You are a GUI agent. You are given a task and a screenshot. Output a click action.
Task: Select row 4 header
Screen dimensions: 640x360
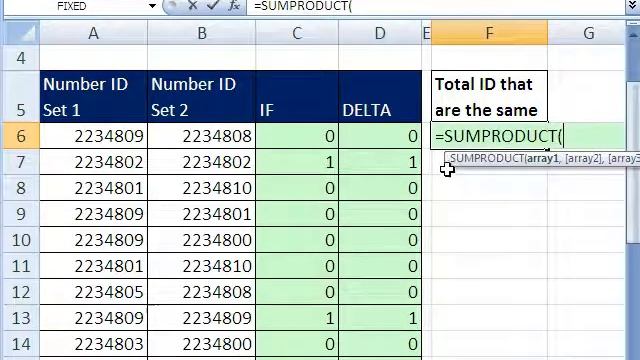click(x=22, y=58)
